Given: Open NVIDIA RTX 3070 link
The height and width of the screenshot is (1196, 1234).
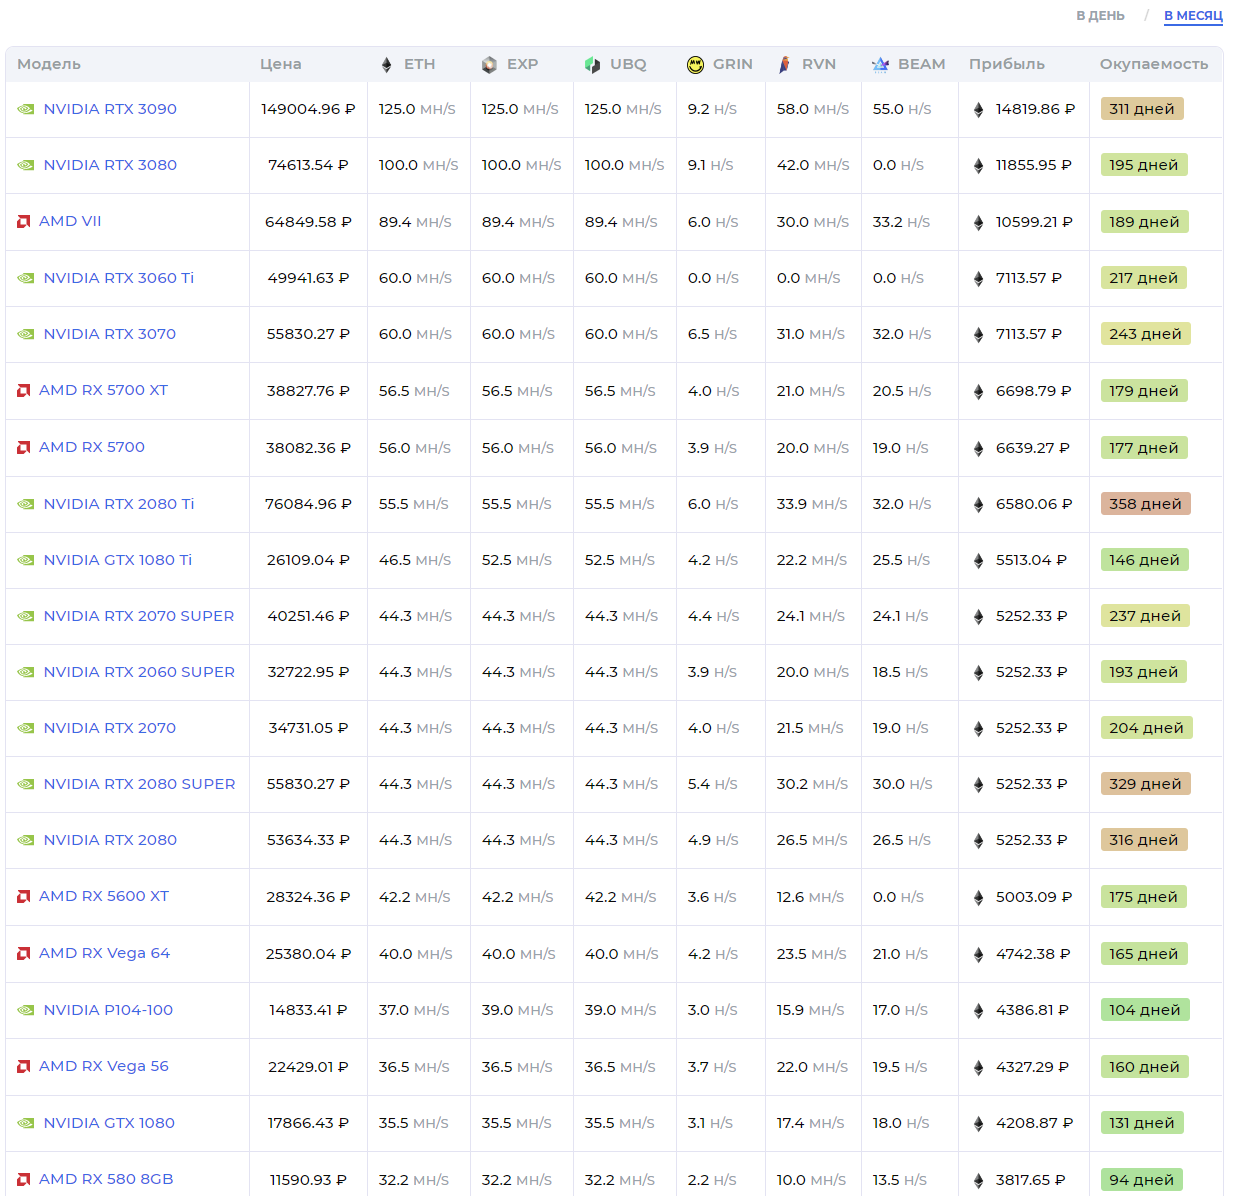Looking at the screenshot, I should click(110, 334).
